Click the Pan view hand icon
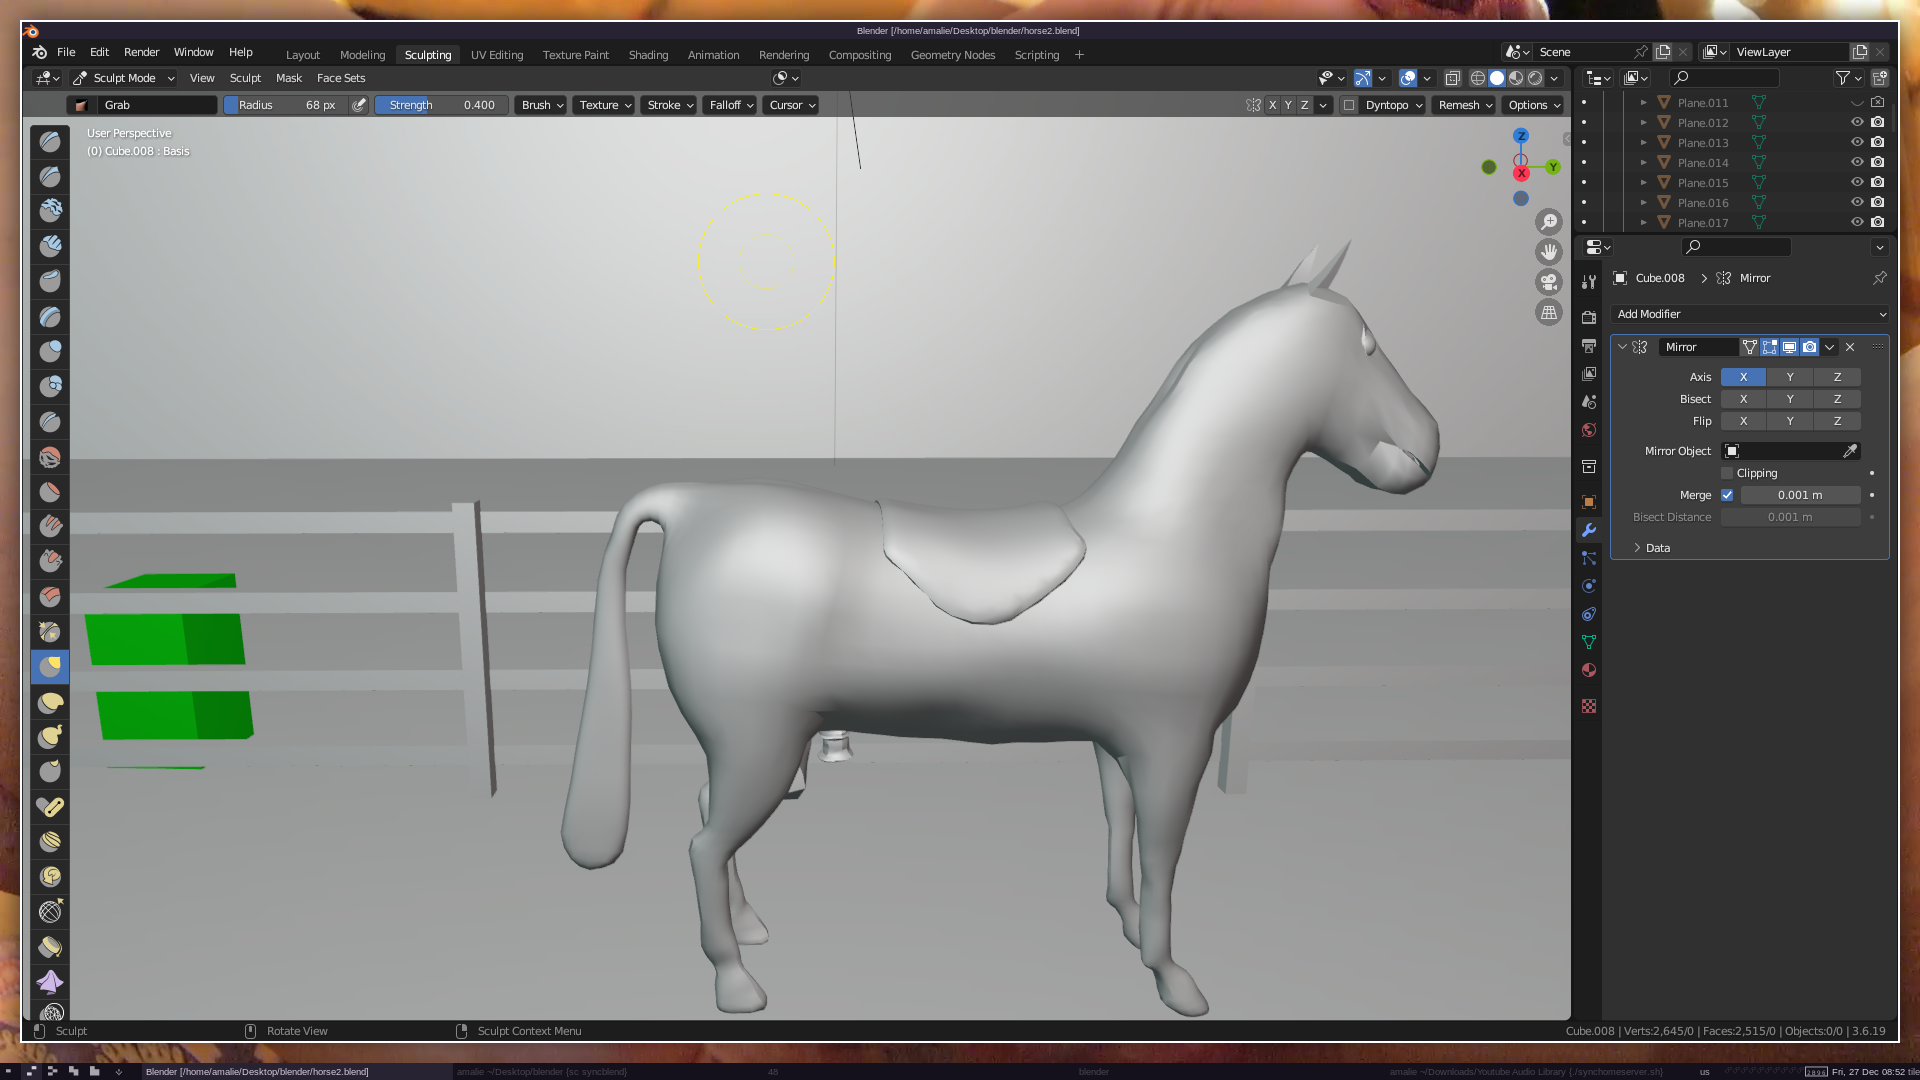This screenshot has width=1920, height=1080. coord(1549,252)
